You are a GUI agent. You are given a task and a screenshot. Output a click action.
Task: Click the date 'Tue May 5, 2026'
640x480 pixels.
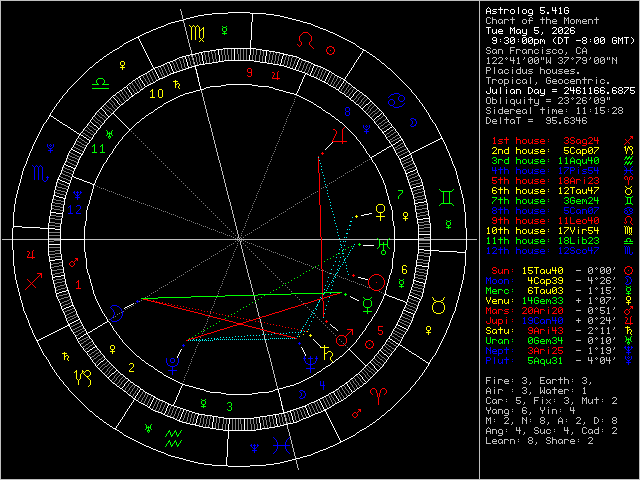530,31
